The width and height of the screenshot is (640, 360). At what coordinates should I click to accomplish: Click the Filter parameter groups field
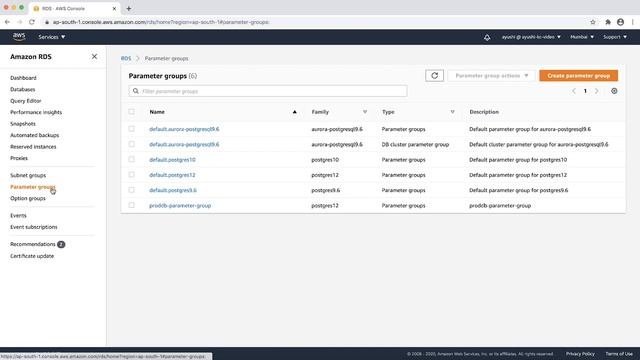(x=268, y=91)
